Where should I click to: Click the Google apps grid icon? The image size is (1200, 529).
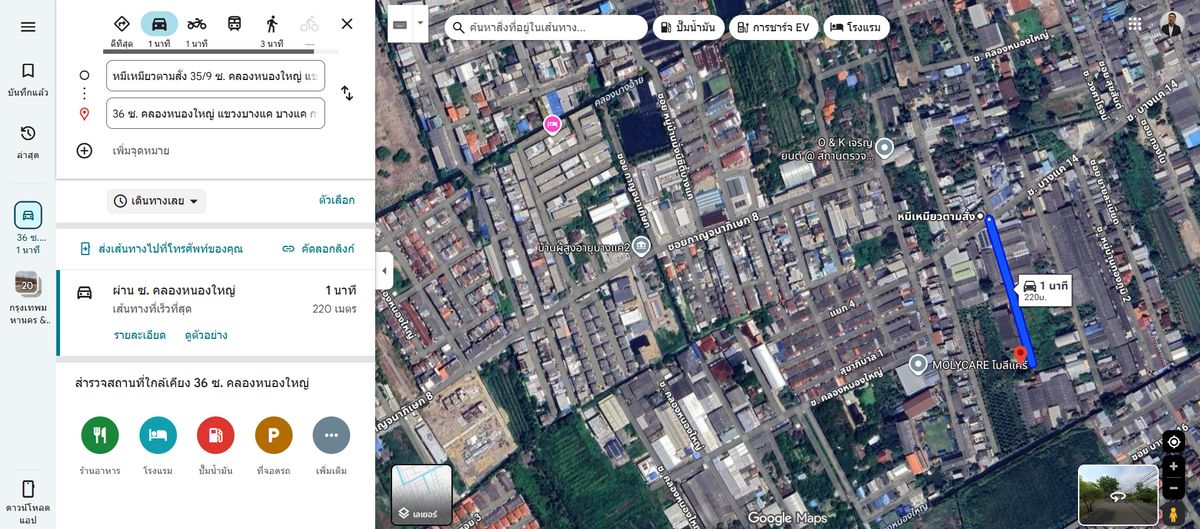tap(1134, 25)
